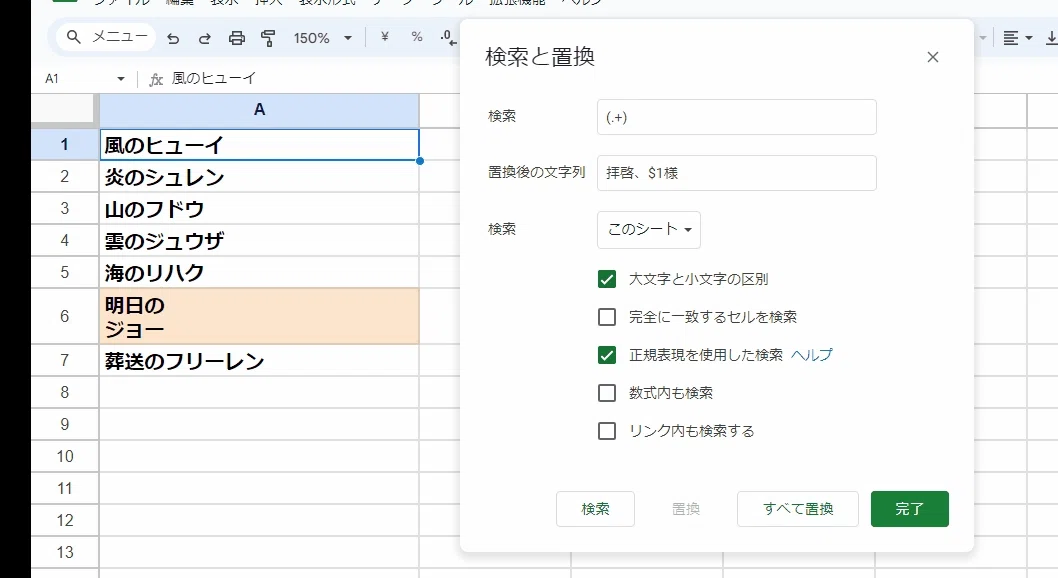This screenshot has width=1058, height=578.
Task: Select cell 雲のジュウザ
Action: [259, 240]
